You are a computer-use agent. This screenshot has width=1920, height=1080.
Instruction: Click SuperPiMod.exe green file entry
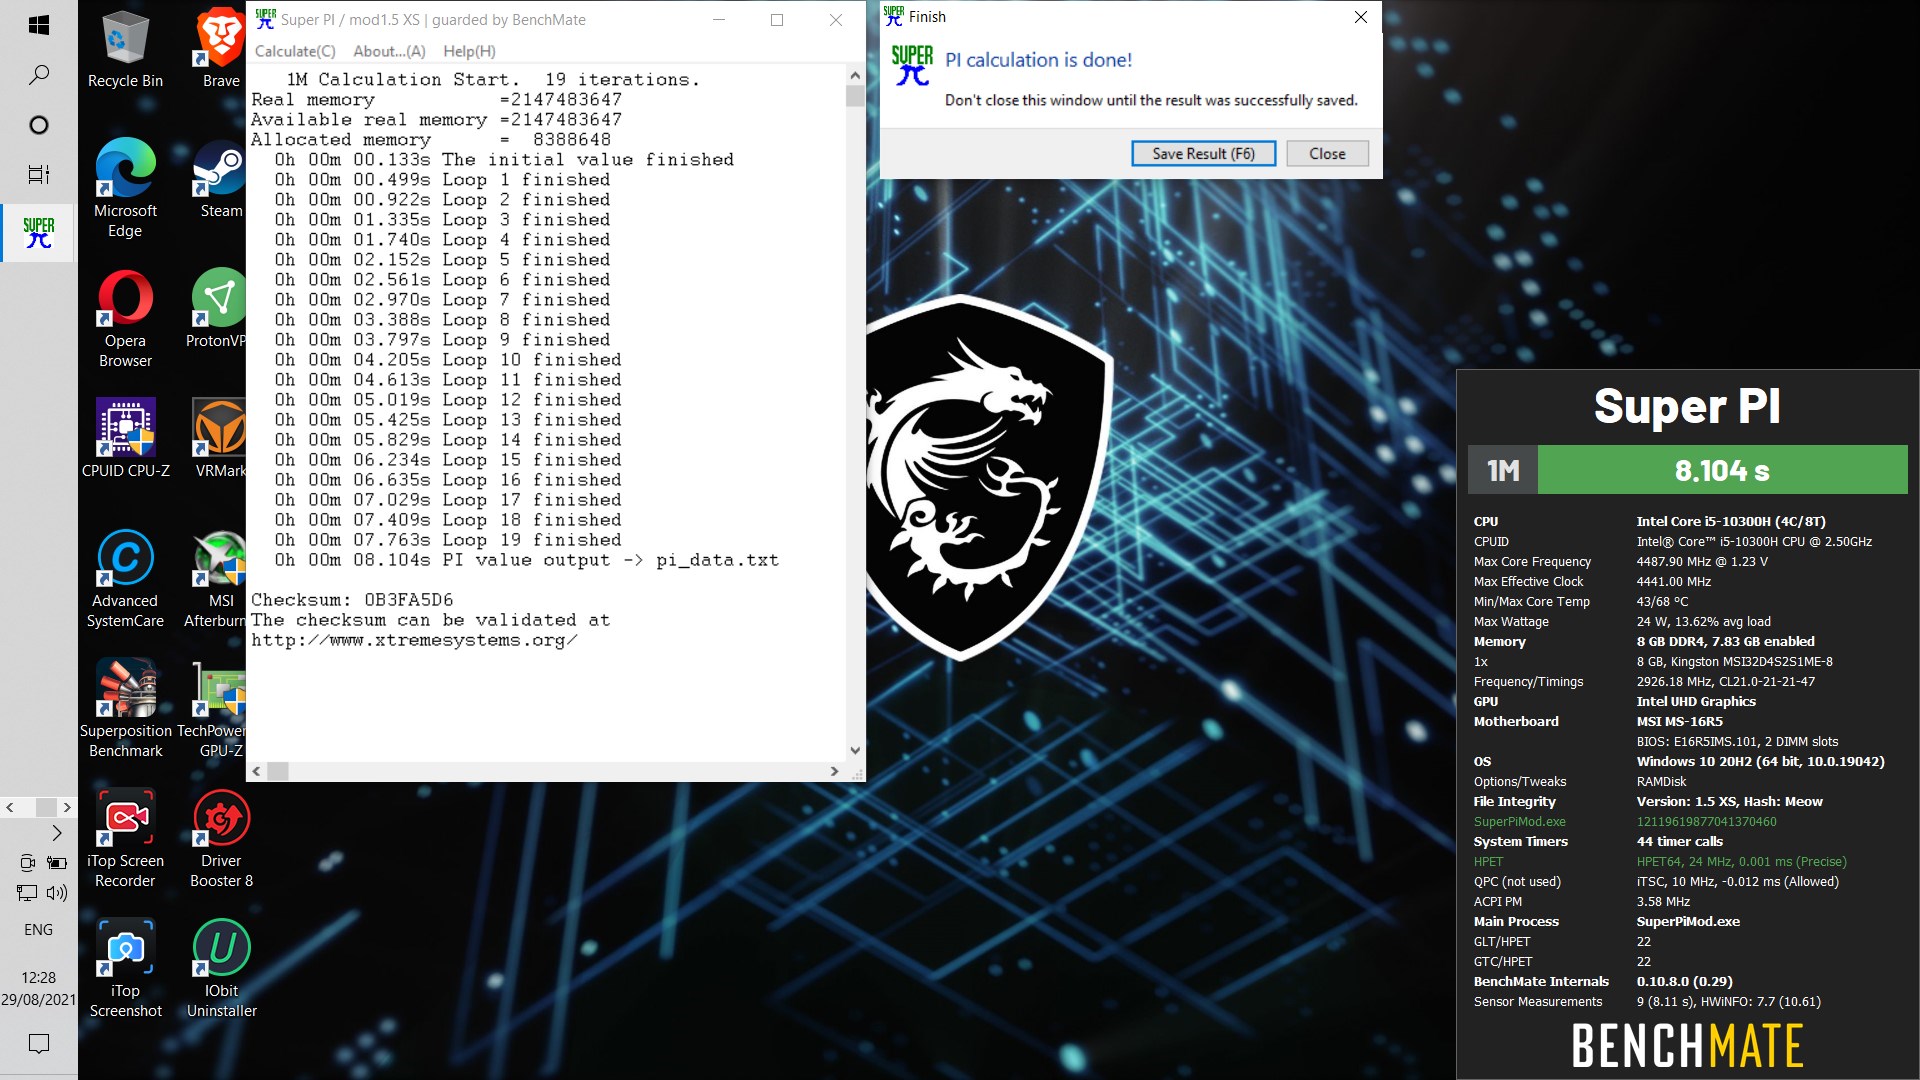tap(1519, 821)
